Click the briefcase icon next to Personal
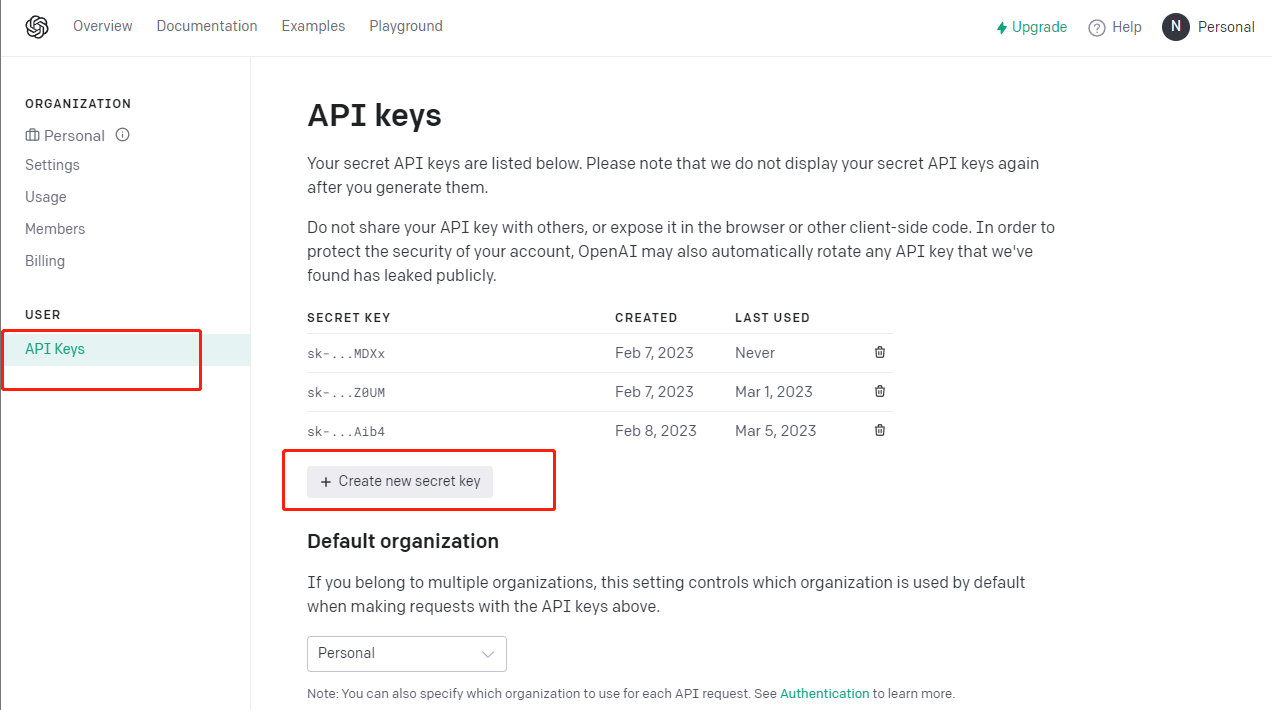1272x710 pixels. [x=32, y=135]
